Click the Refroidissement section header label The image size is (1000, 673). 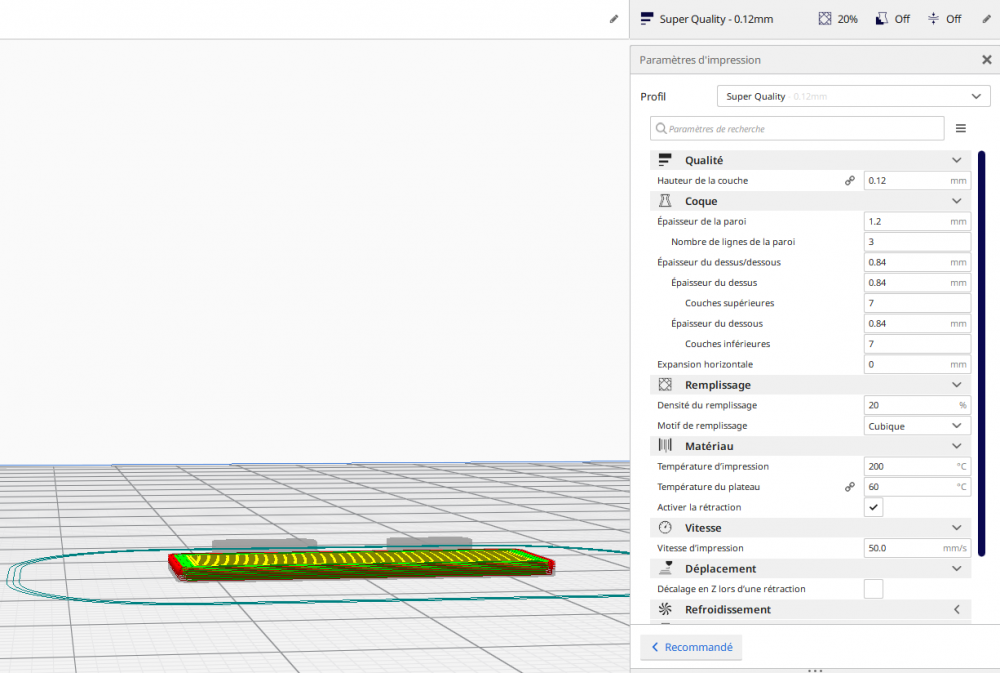pyautogui.click(x=728, y=609)
